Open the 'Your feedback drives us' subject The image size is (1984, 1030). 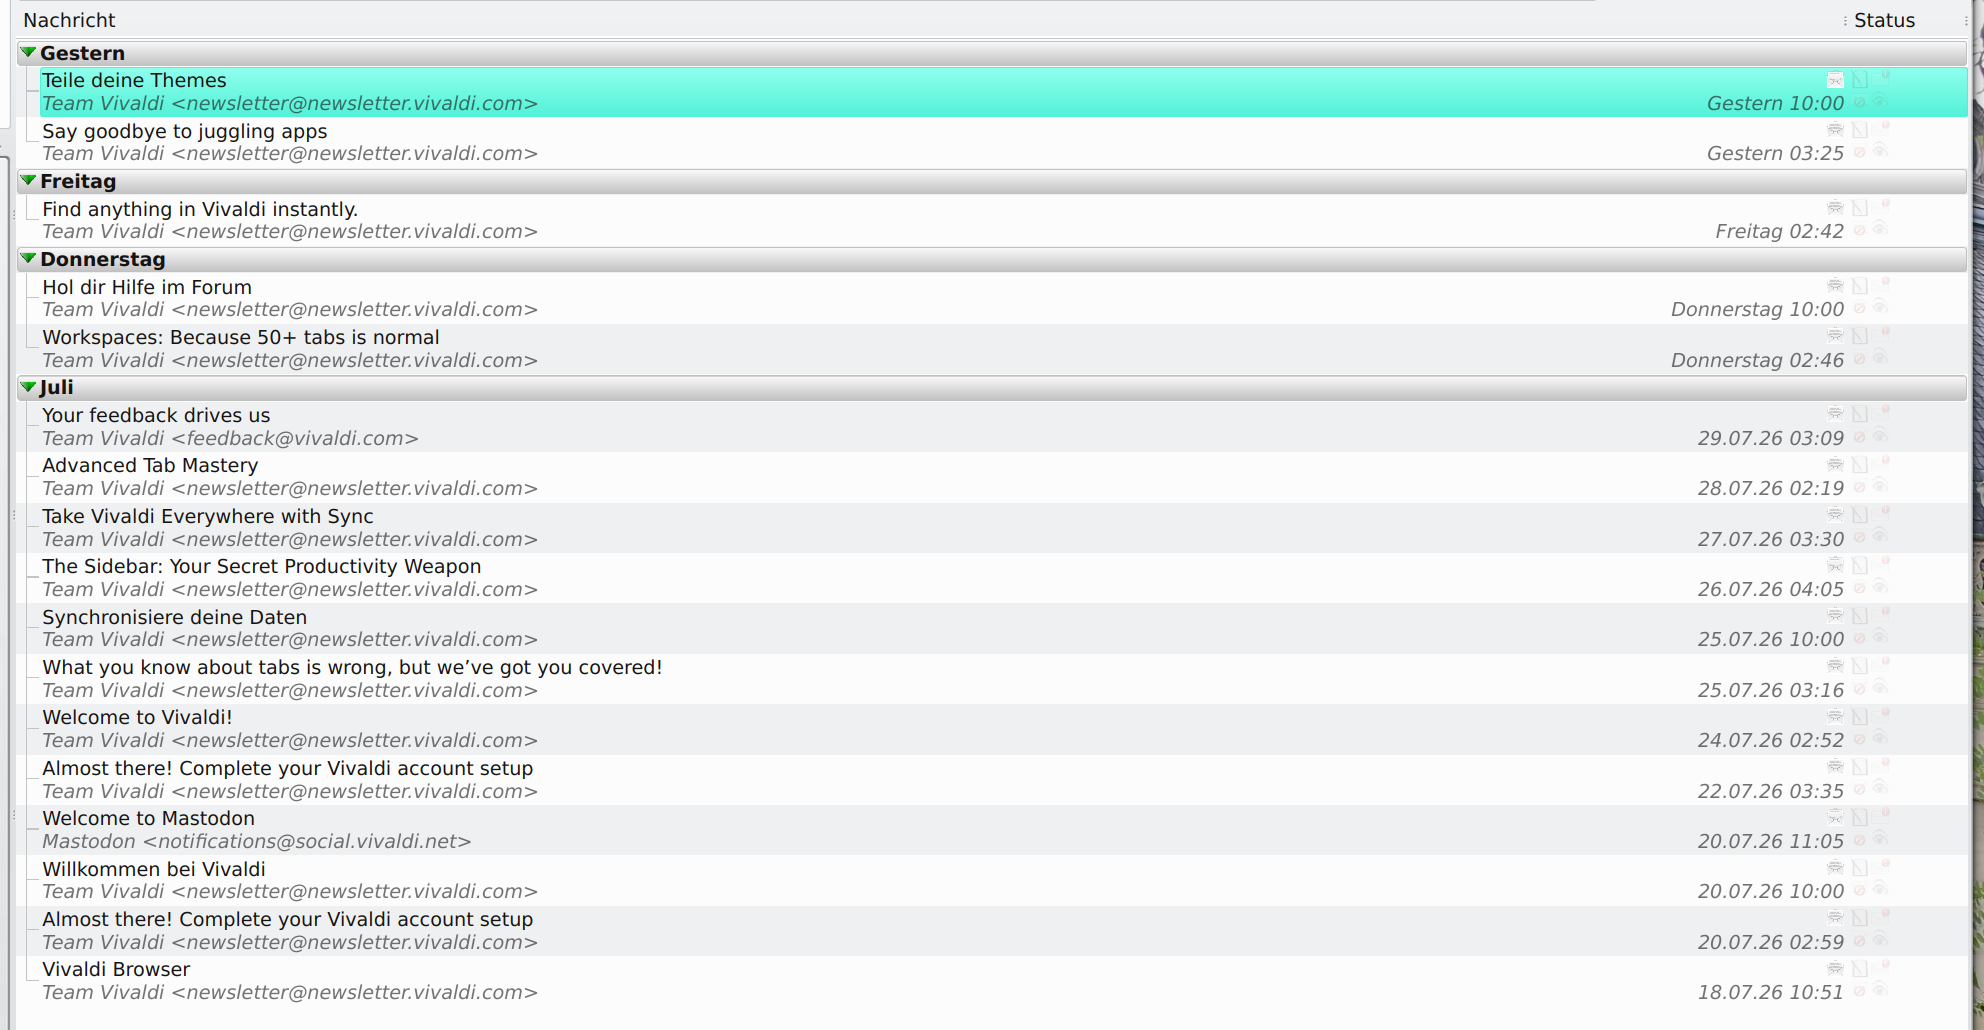coord(156,415)
